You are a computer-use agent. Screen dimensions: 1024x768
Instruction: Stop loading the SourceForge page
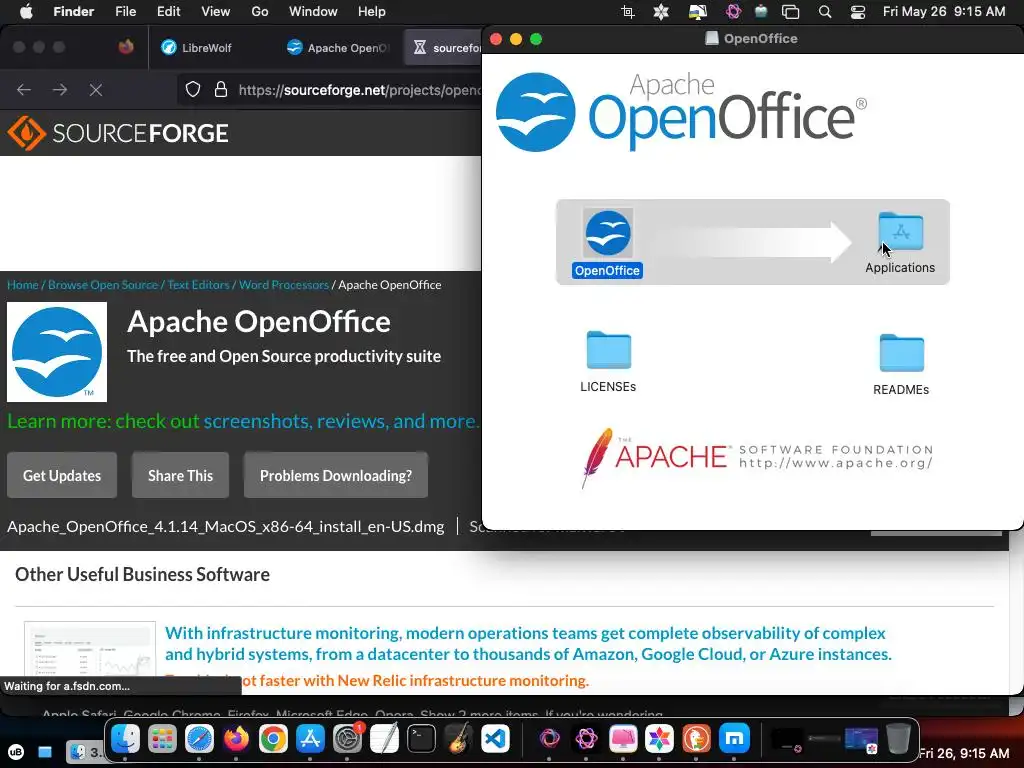(96, 89)
